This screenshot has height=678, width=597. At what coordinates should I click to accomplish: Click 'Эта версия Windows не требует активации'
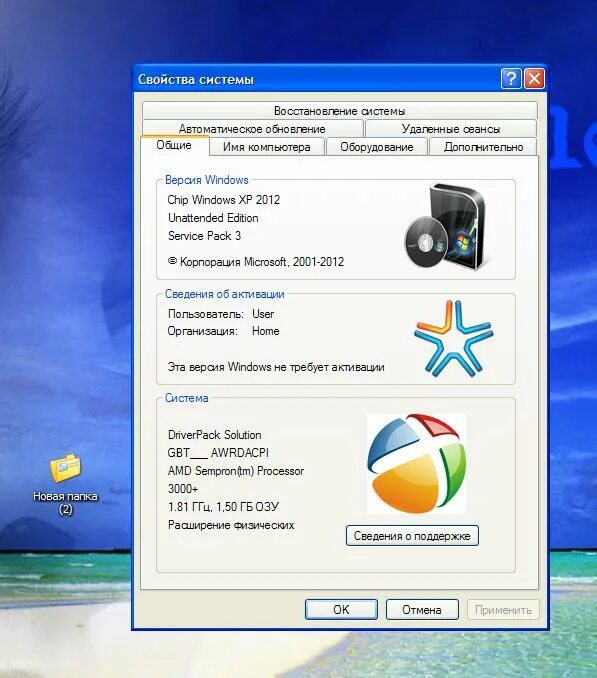click(x=276, y=367)
